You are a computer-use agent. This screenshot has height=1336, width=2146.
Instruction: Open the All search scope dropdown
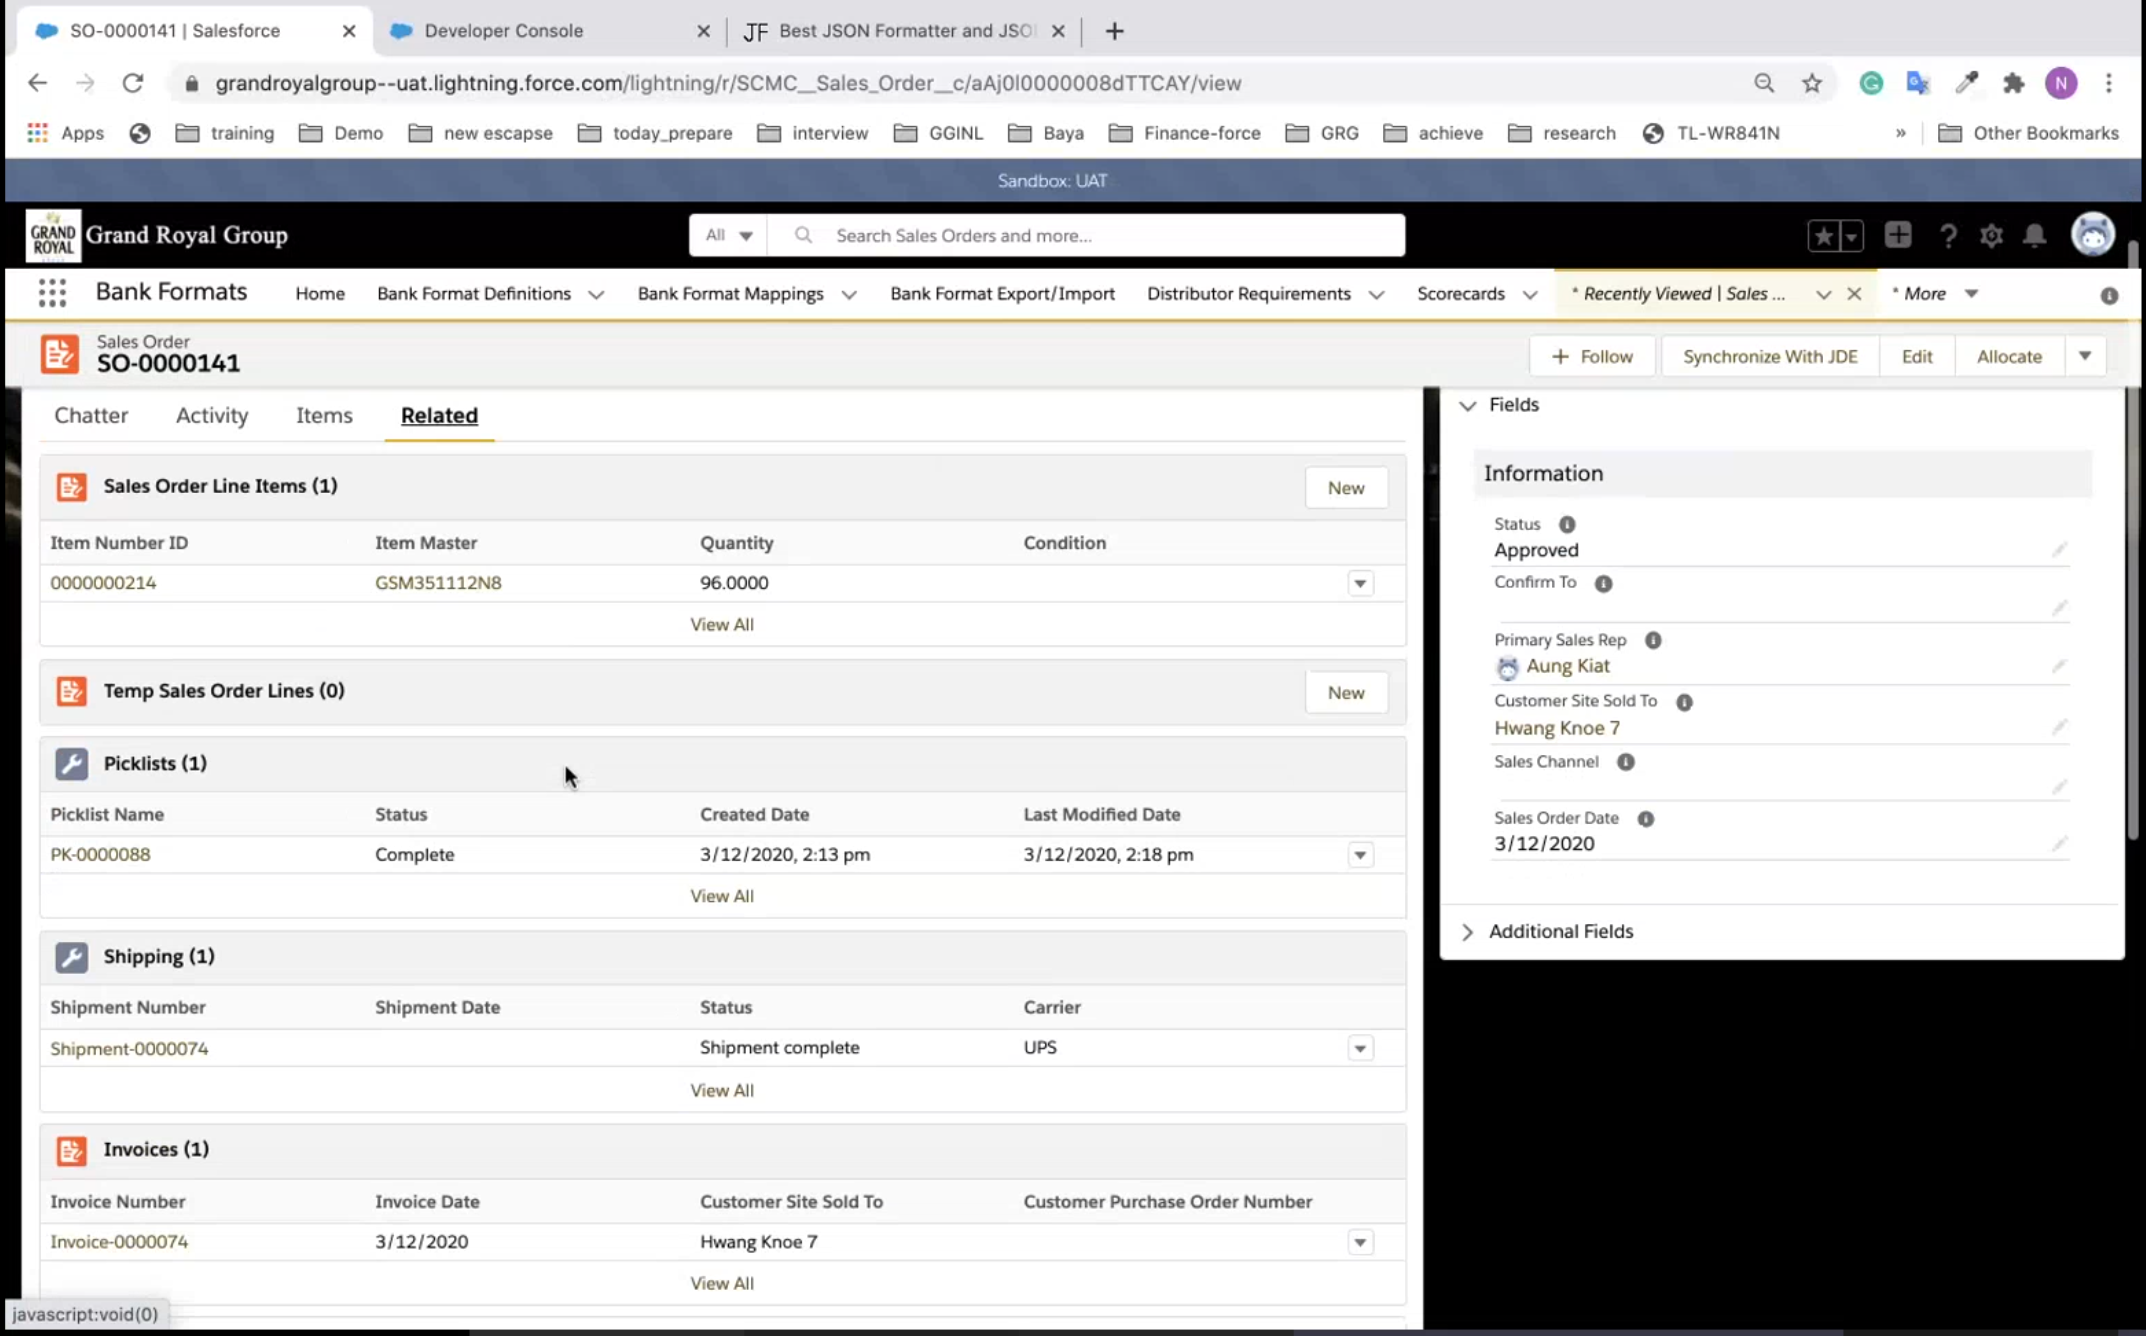[728, 236]
